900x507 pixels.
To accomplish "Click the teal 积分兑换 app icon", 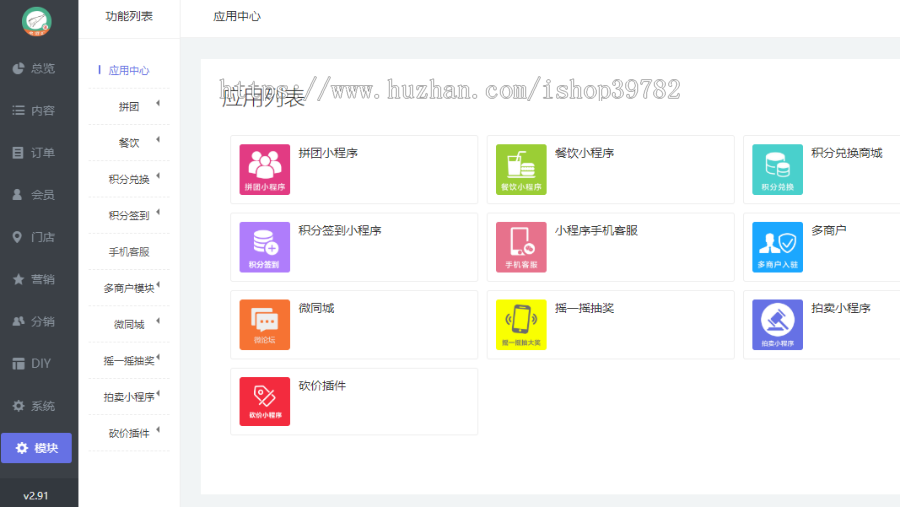I will pos(777,169).
